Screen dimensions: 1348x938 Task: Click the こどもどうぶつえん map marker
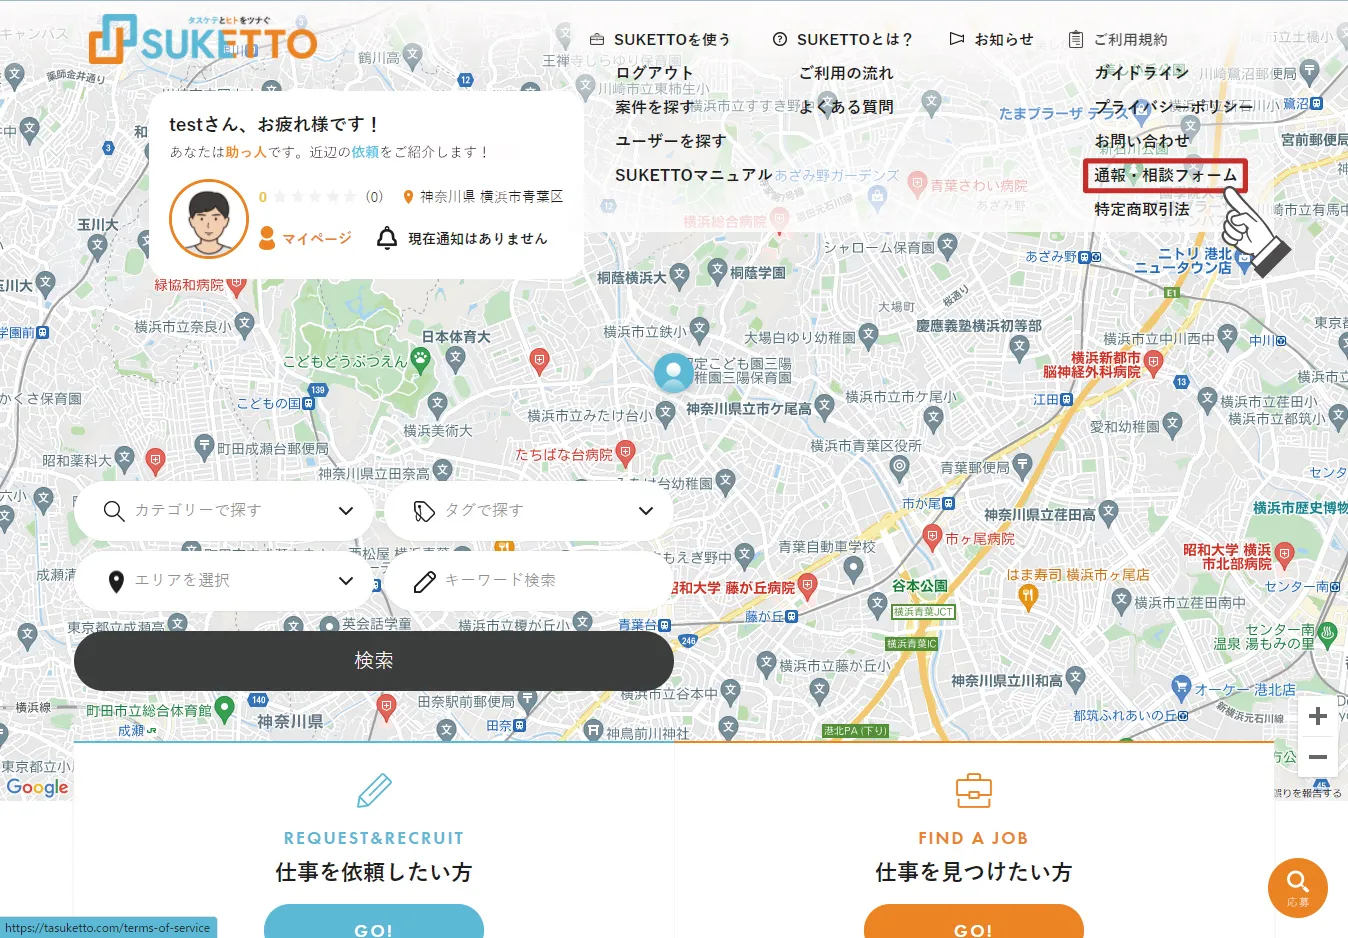(421, 360)
